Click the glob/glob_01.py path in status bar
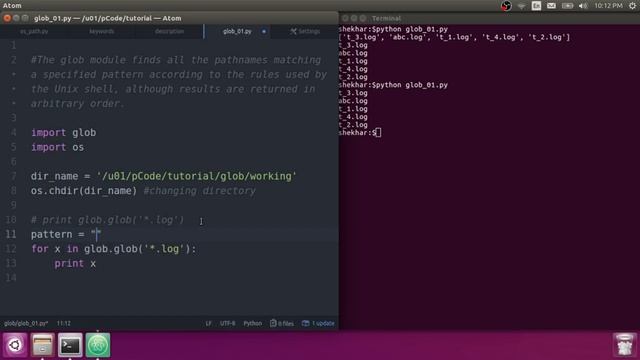This screenshot has width=640, height=360. point(26,323)
